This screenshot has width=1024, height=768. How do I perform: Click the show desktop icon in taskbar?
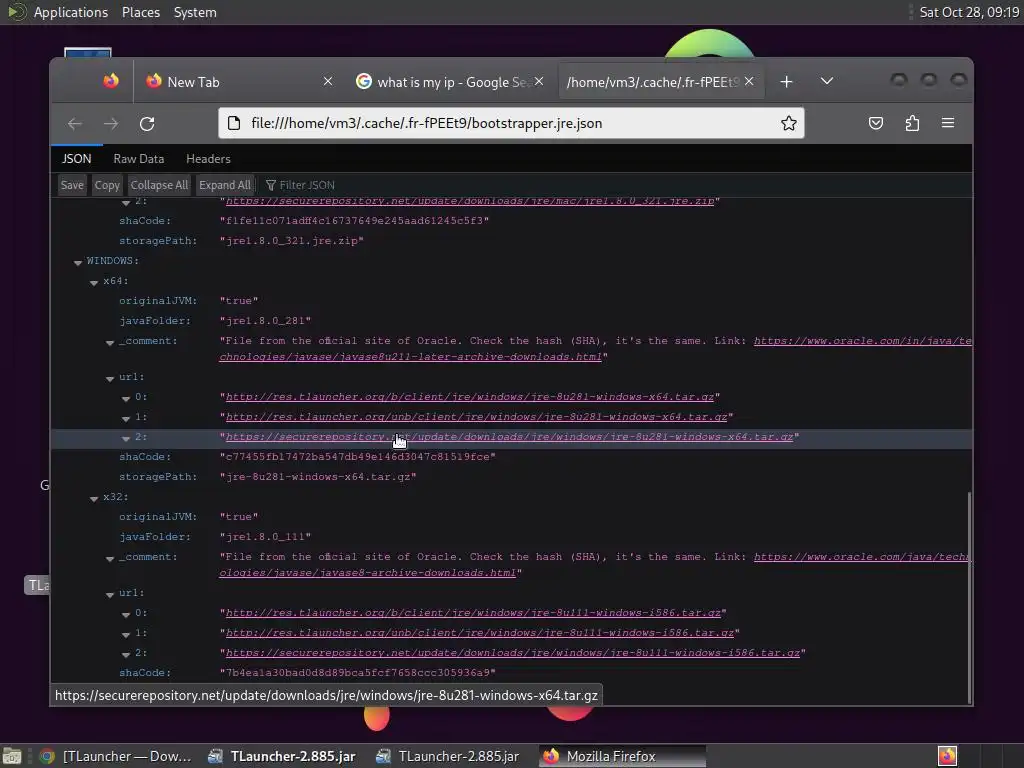12,756
